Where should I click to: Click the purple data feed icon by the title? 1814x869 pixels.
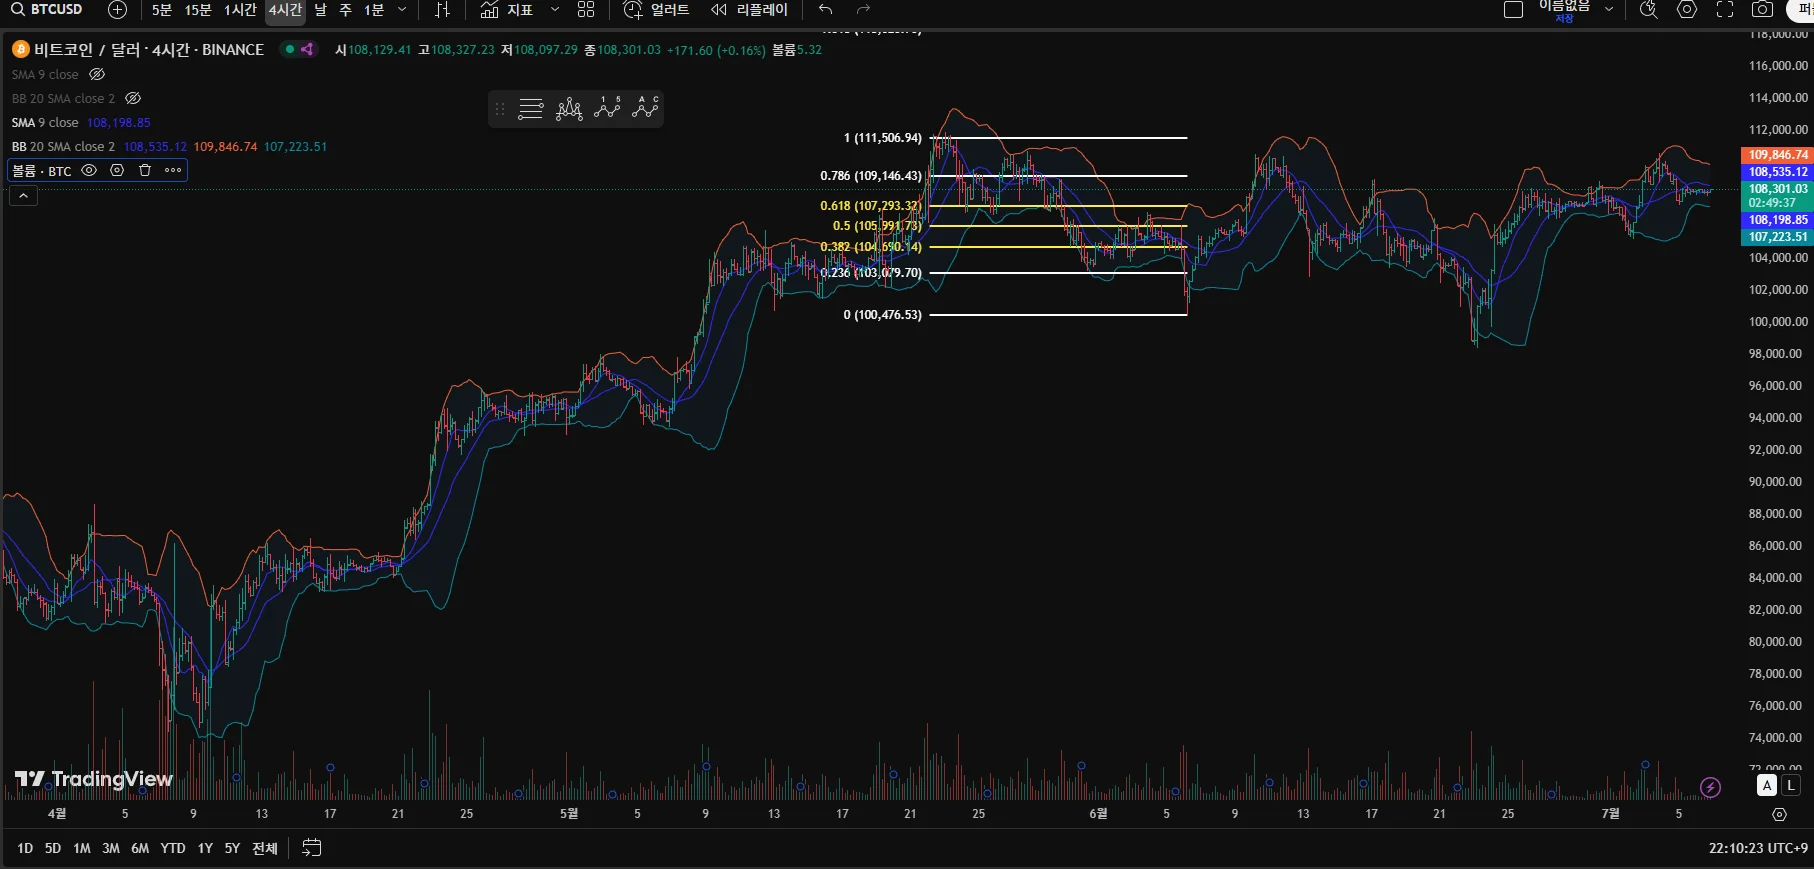click(307, 49)
